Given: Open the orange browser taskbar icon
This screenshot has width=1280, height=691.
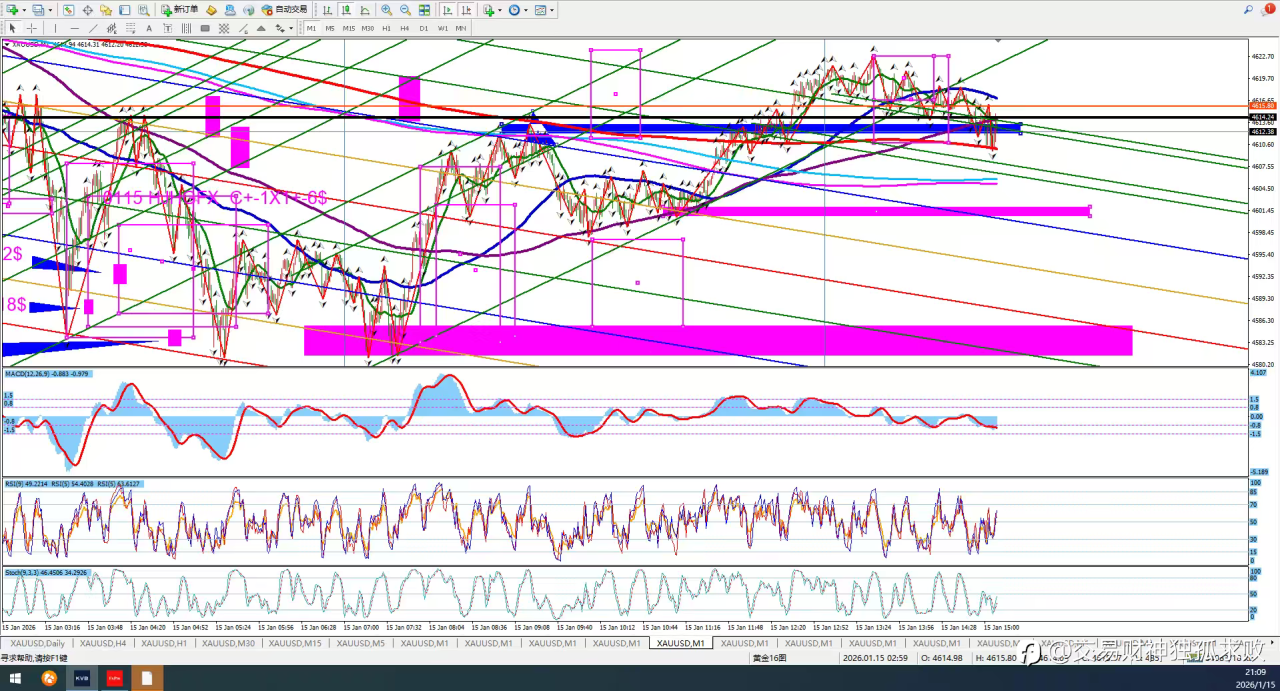Looking at the screenshot, I should 48,678.
